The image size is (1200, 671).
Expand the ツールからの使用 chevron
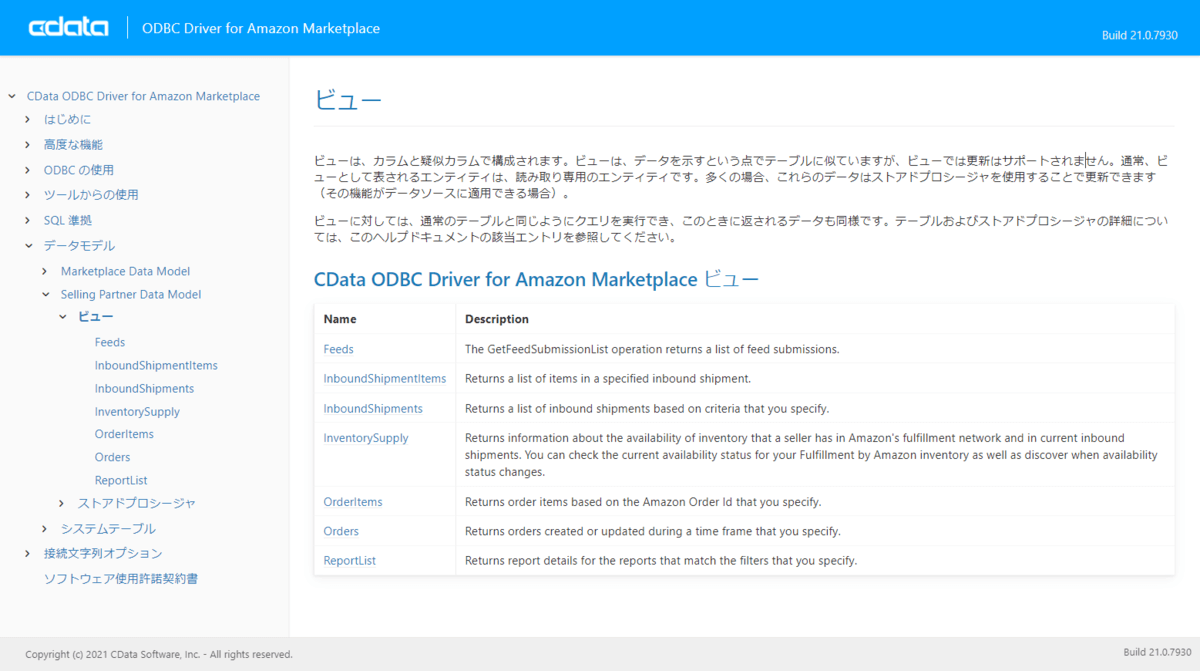point(28,195)
